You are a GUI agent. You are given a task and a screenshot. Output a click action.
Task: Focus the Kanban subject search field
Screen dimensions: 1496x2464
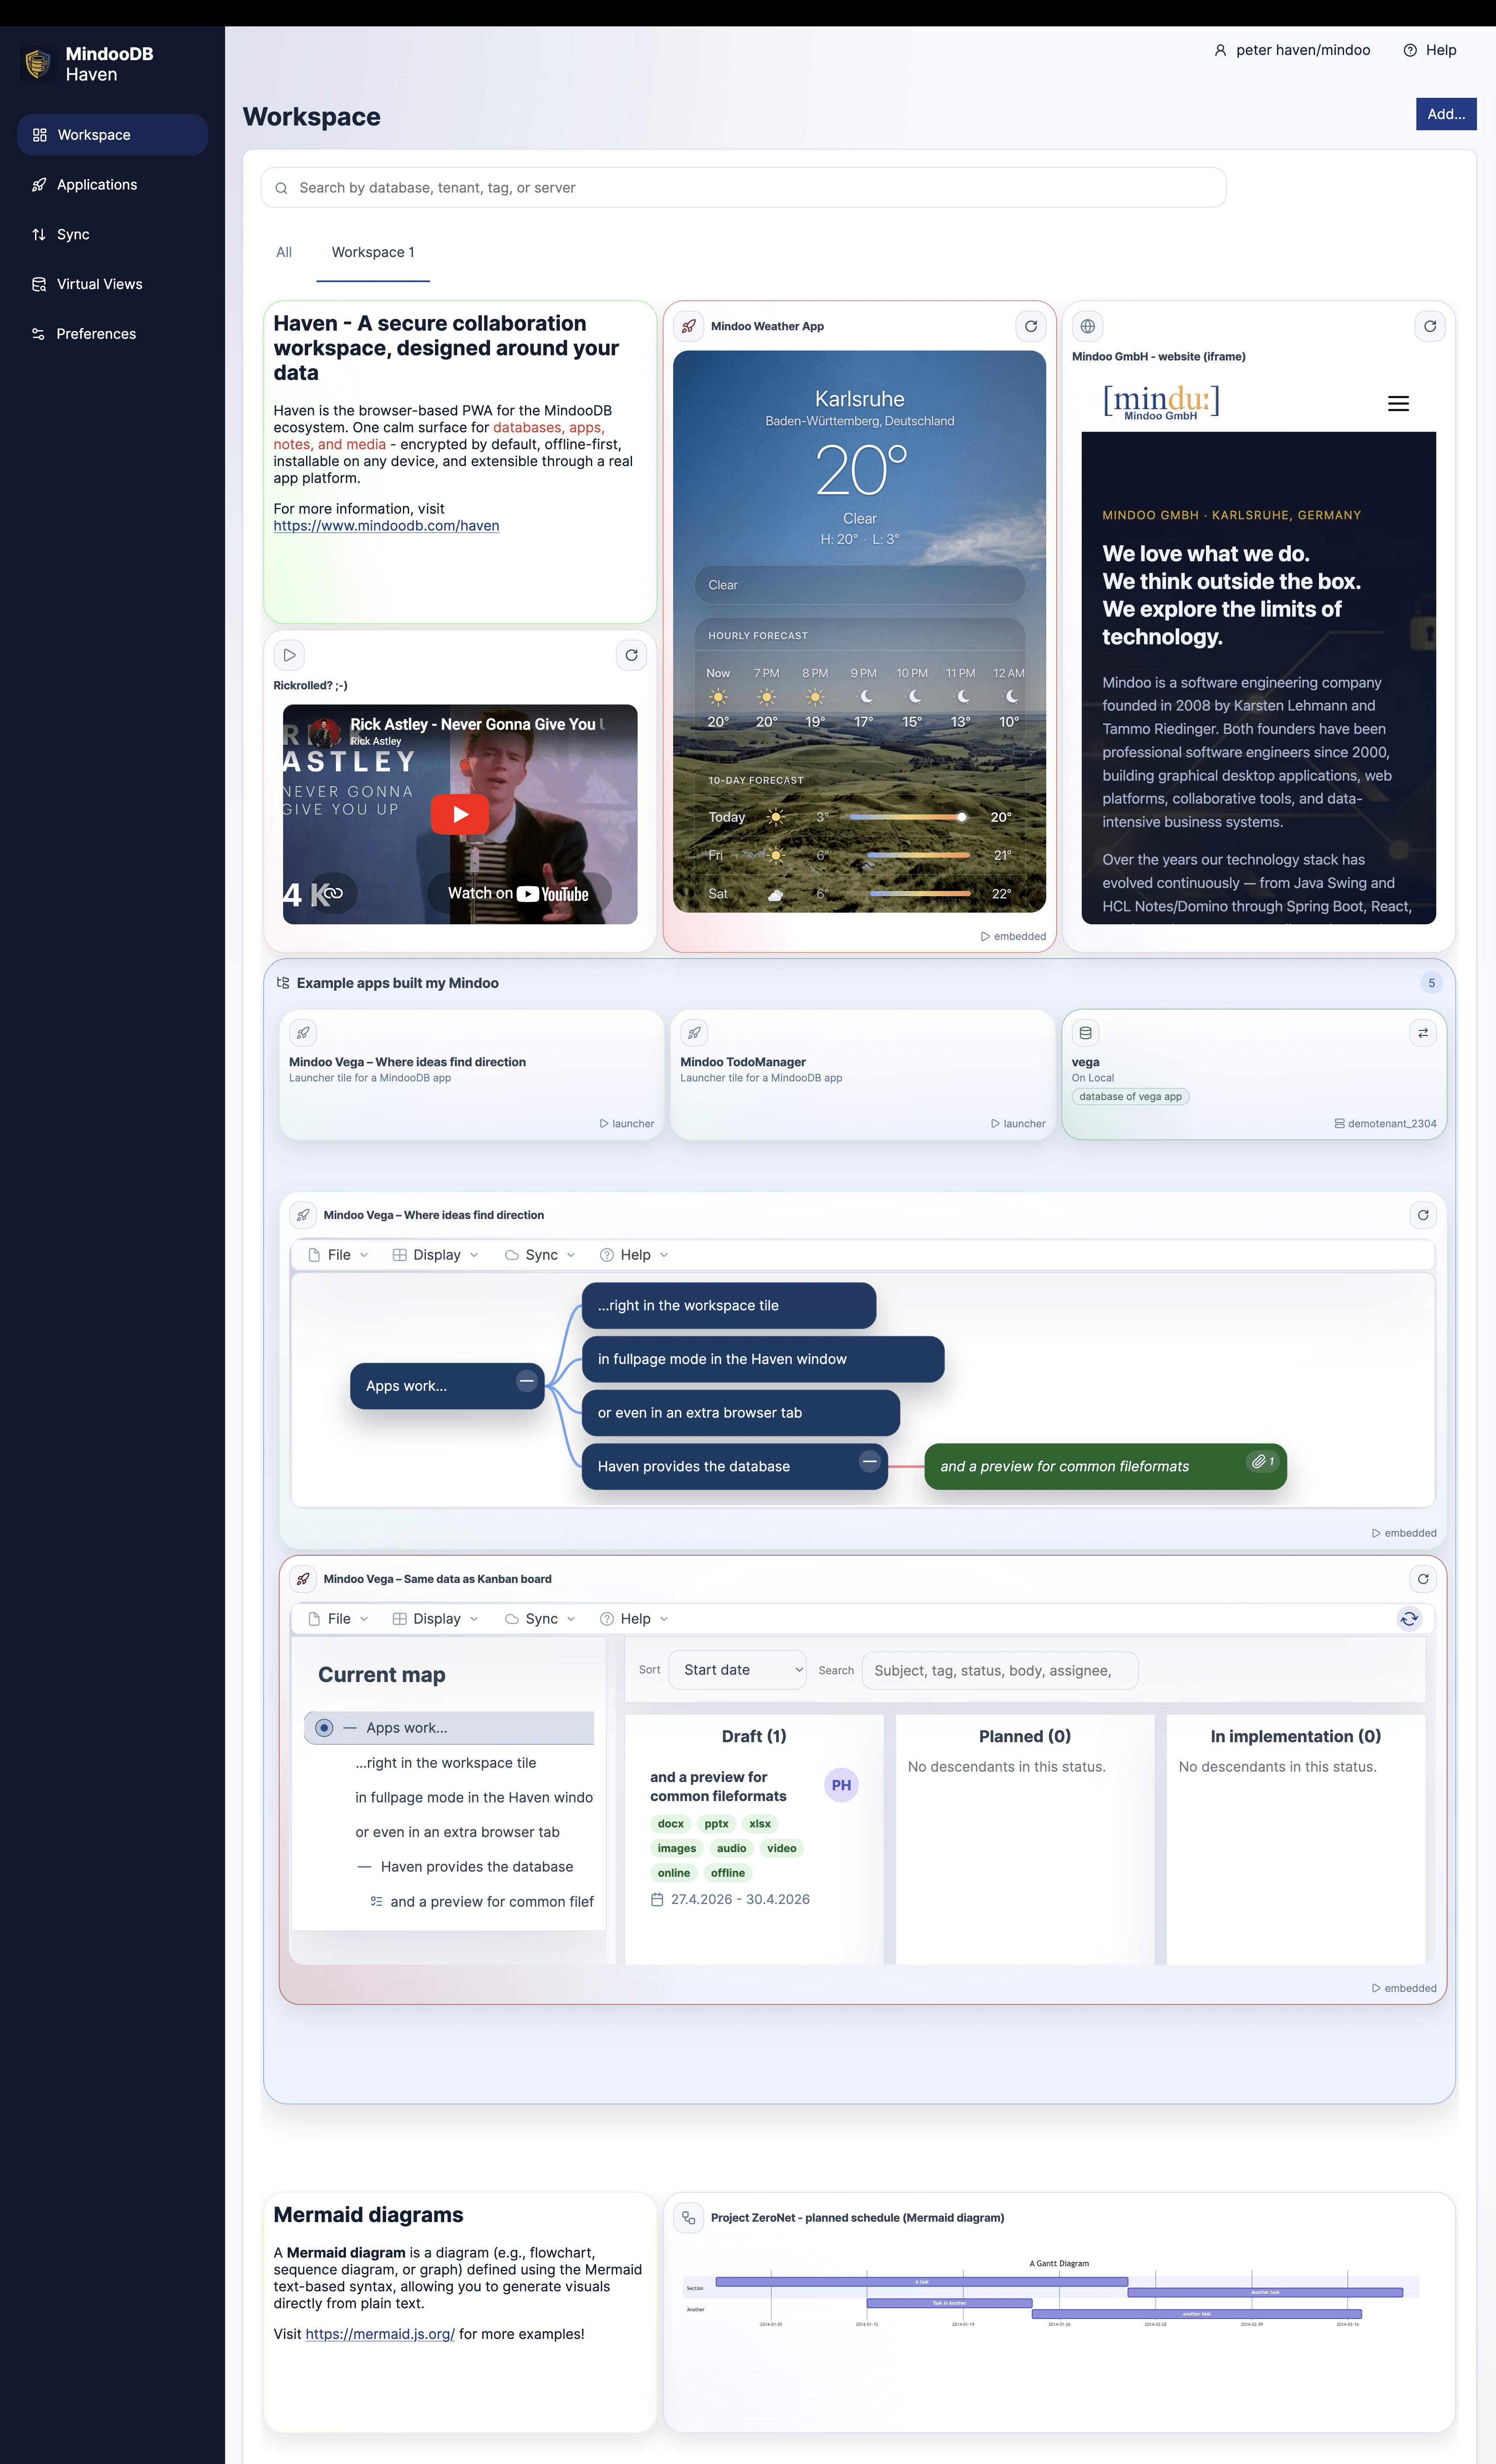coord(1000,1671)
